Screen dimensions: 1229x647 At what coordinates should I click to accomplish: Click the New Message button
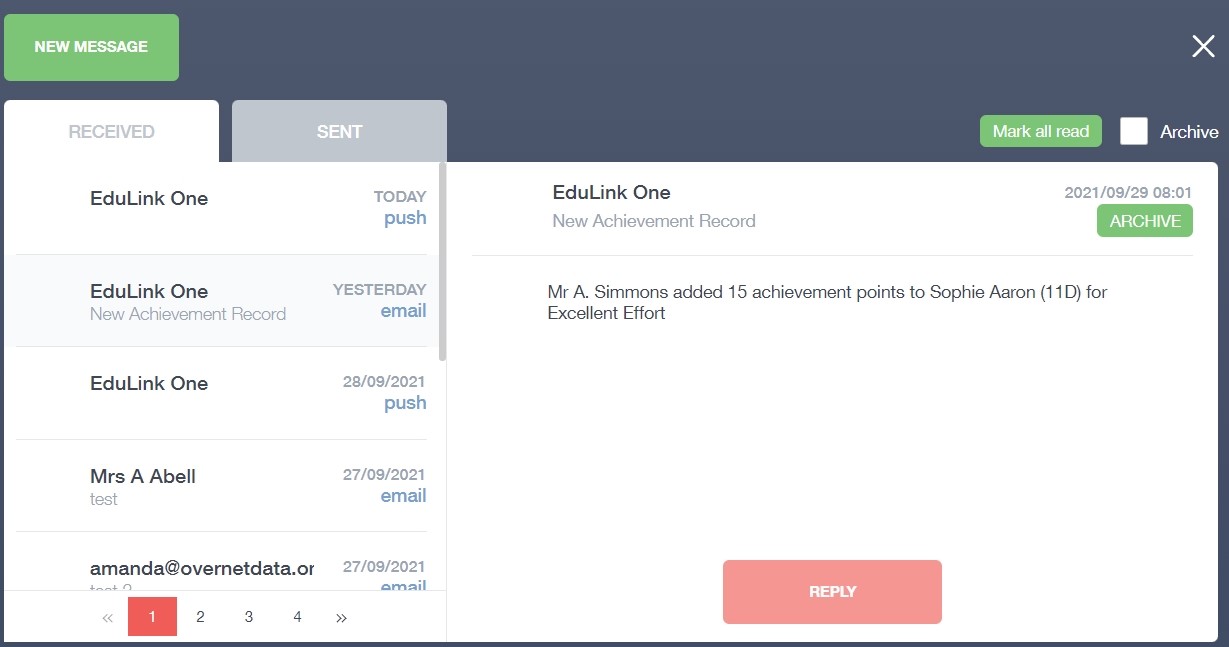click(x=91, y=47)
